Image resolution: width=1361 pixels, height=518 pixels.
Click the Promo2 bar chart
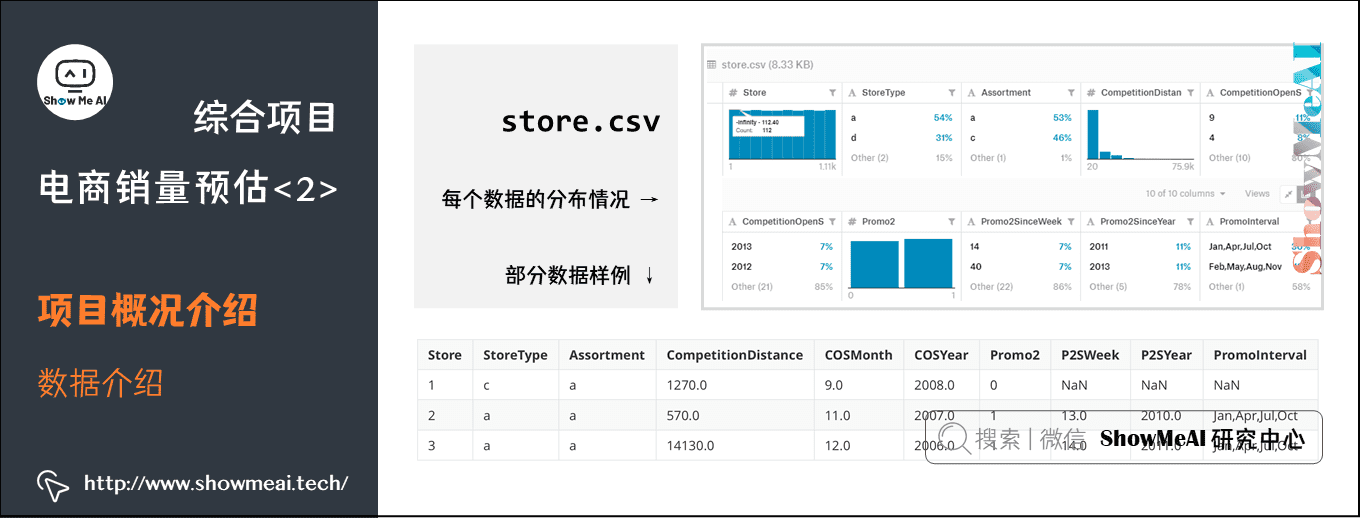coord(901,263)
